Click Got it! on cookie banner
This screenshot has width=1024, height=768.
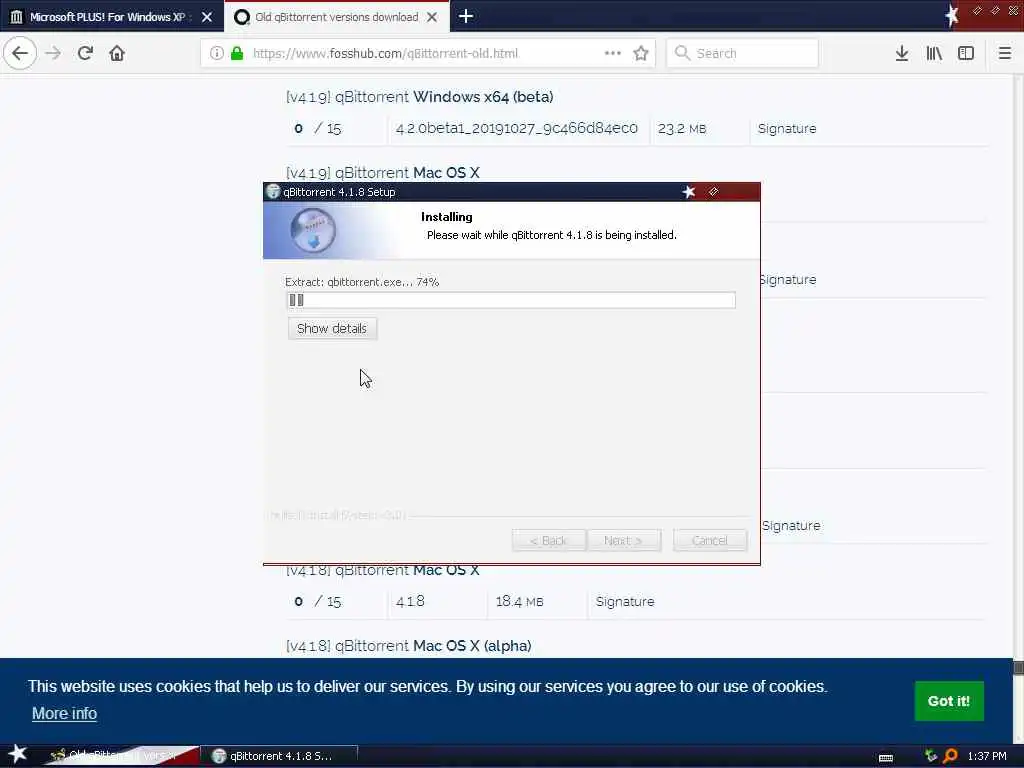pos(949,701)
